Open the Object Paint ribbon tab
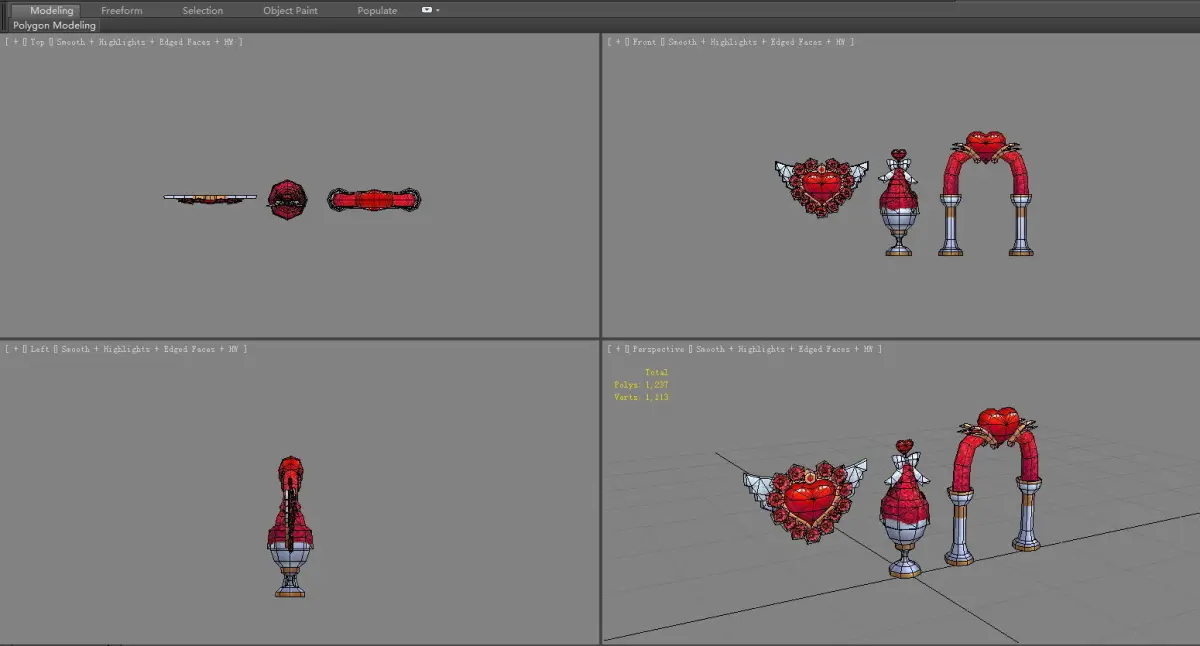This screenshot has width=1200, height=646. tap(290, 10)
